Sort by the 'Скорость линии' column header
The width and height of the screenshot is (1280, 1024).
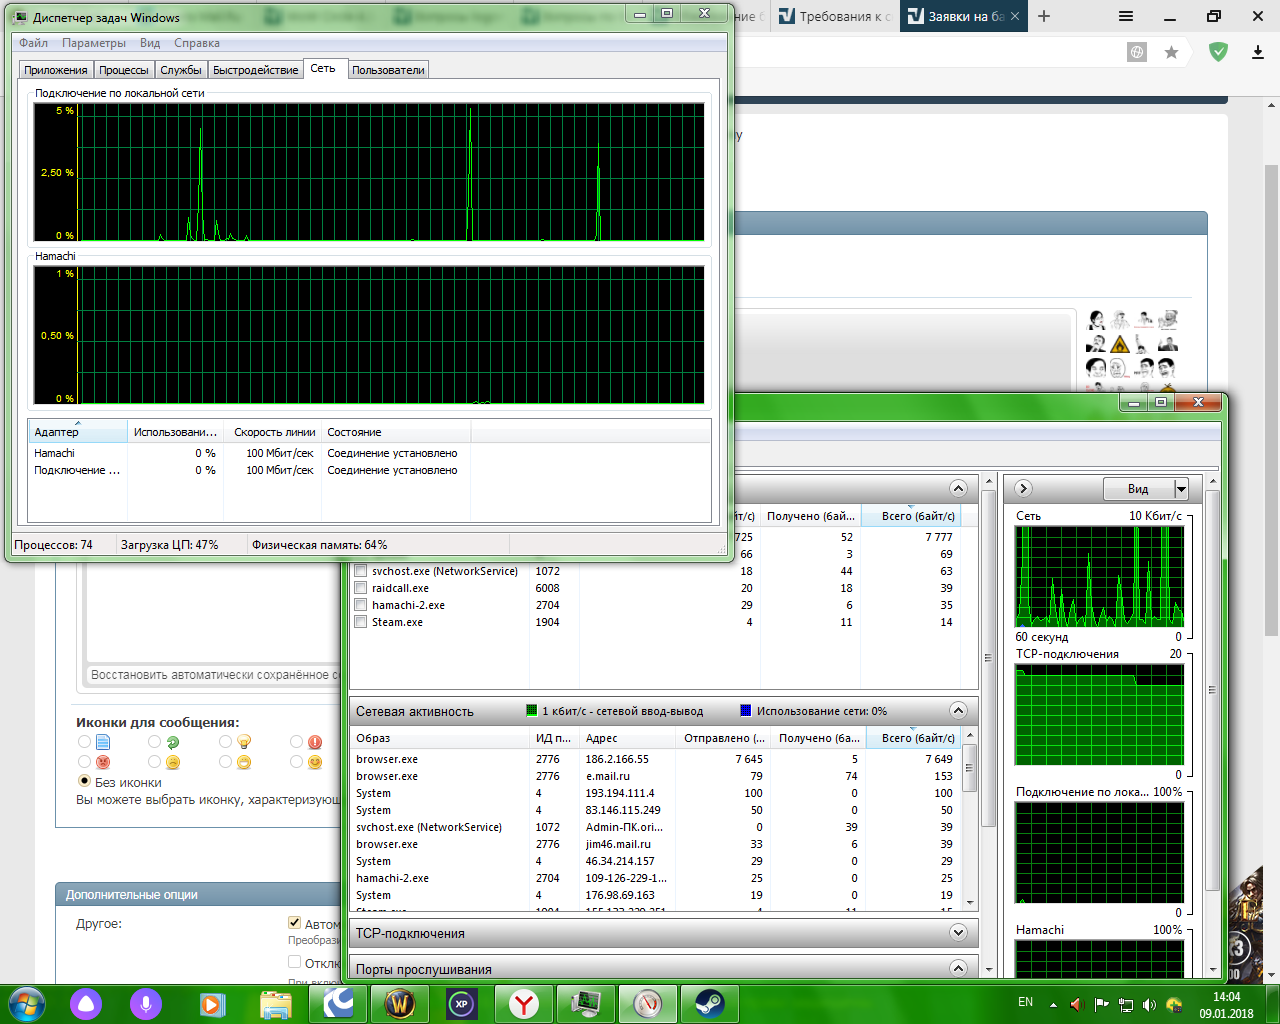[274, 432]
